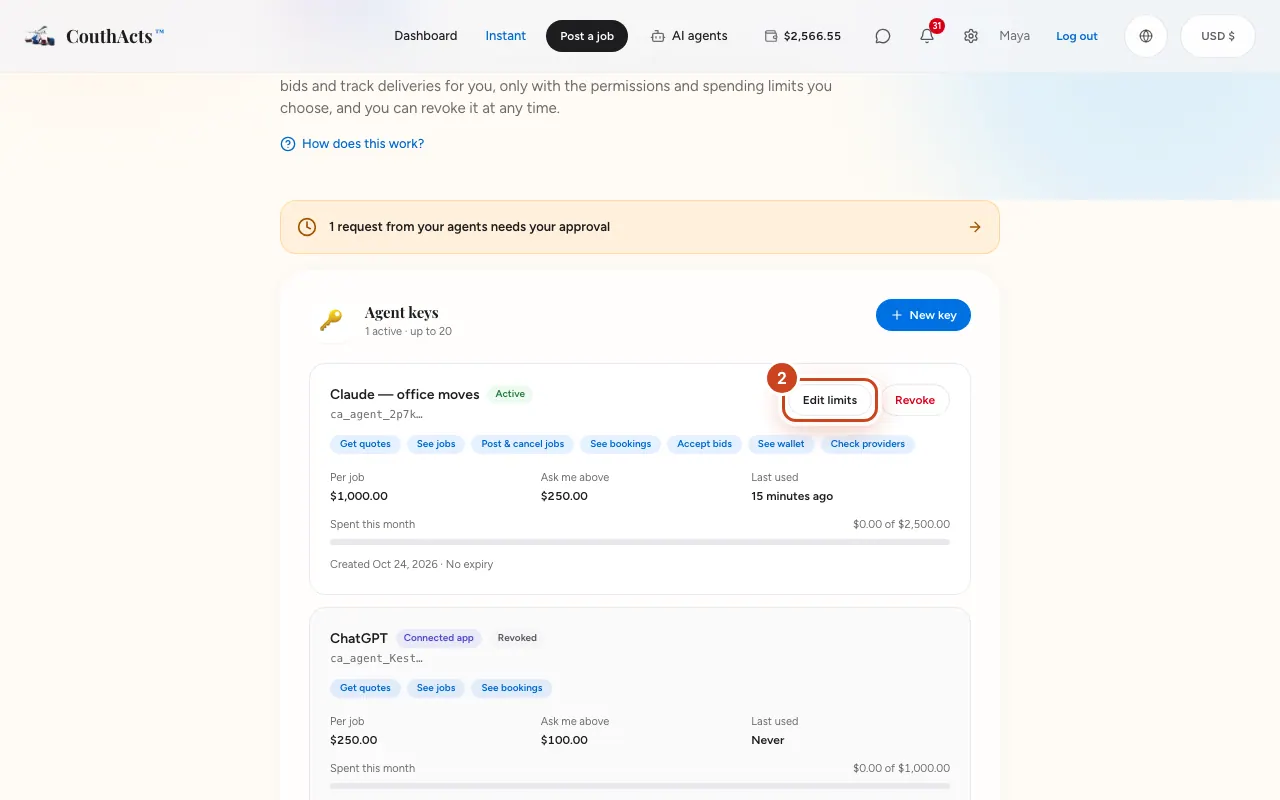This screenshot has width=1280, height=800.
Task: Click the CouthActs logo
Action: pos(94,36)
